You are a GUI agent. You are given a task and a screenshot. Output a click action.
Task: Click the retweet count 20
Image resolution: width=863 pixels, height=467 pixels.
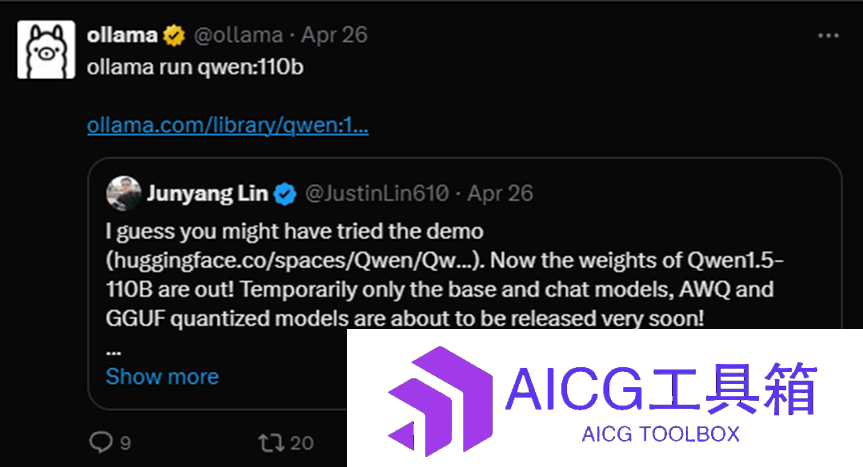click(x=302, y=443)
